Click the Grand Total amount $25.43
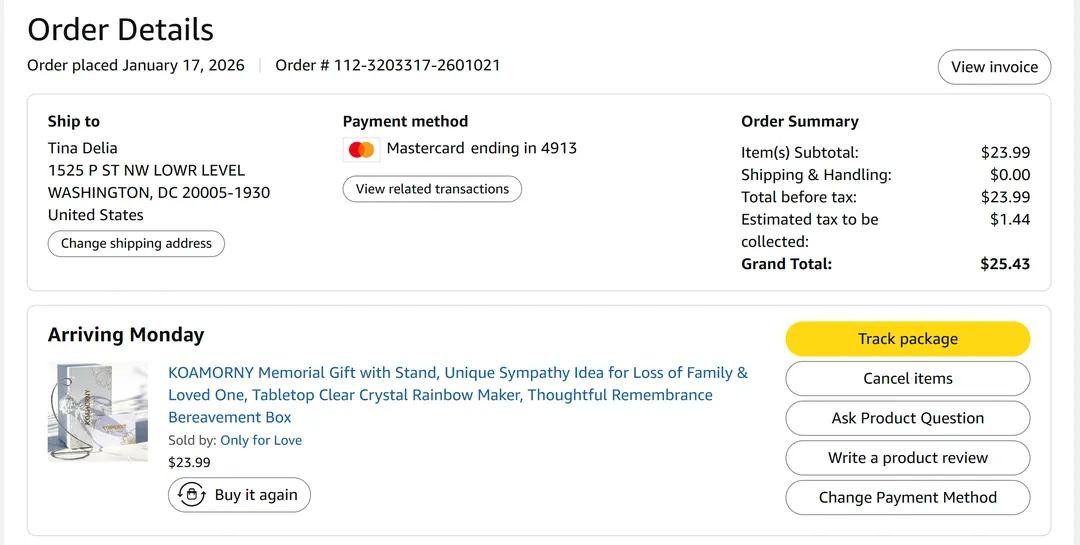This screenshot has height=545, width=1080. (1005, 264)
